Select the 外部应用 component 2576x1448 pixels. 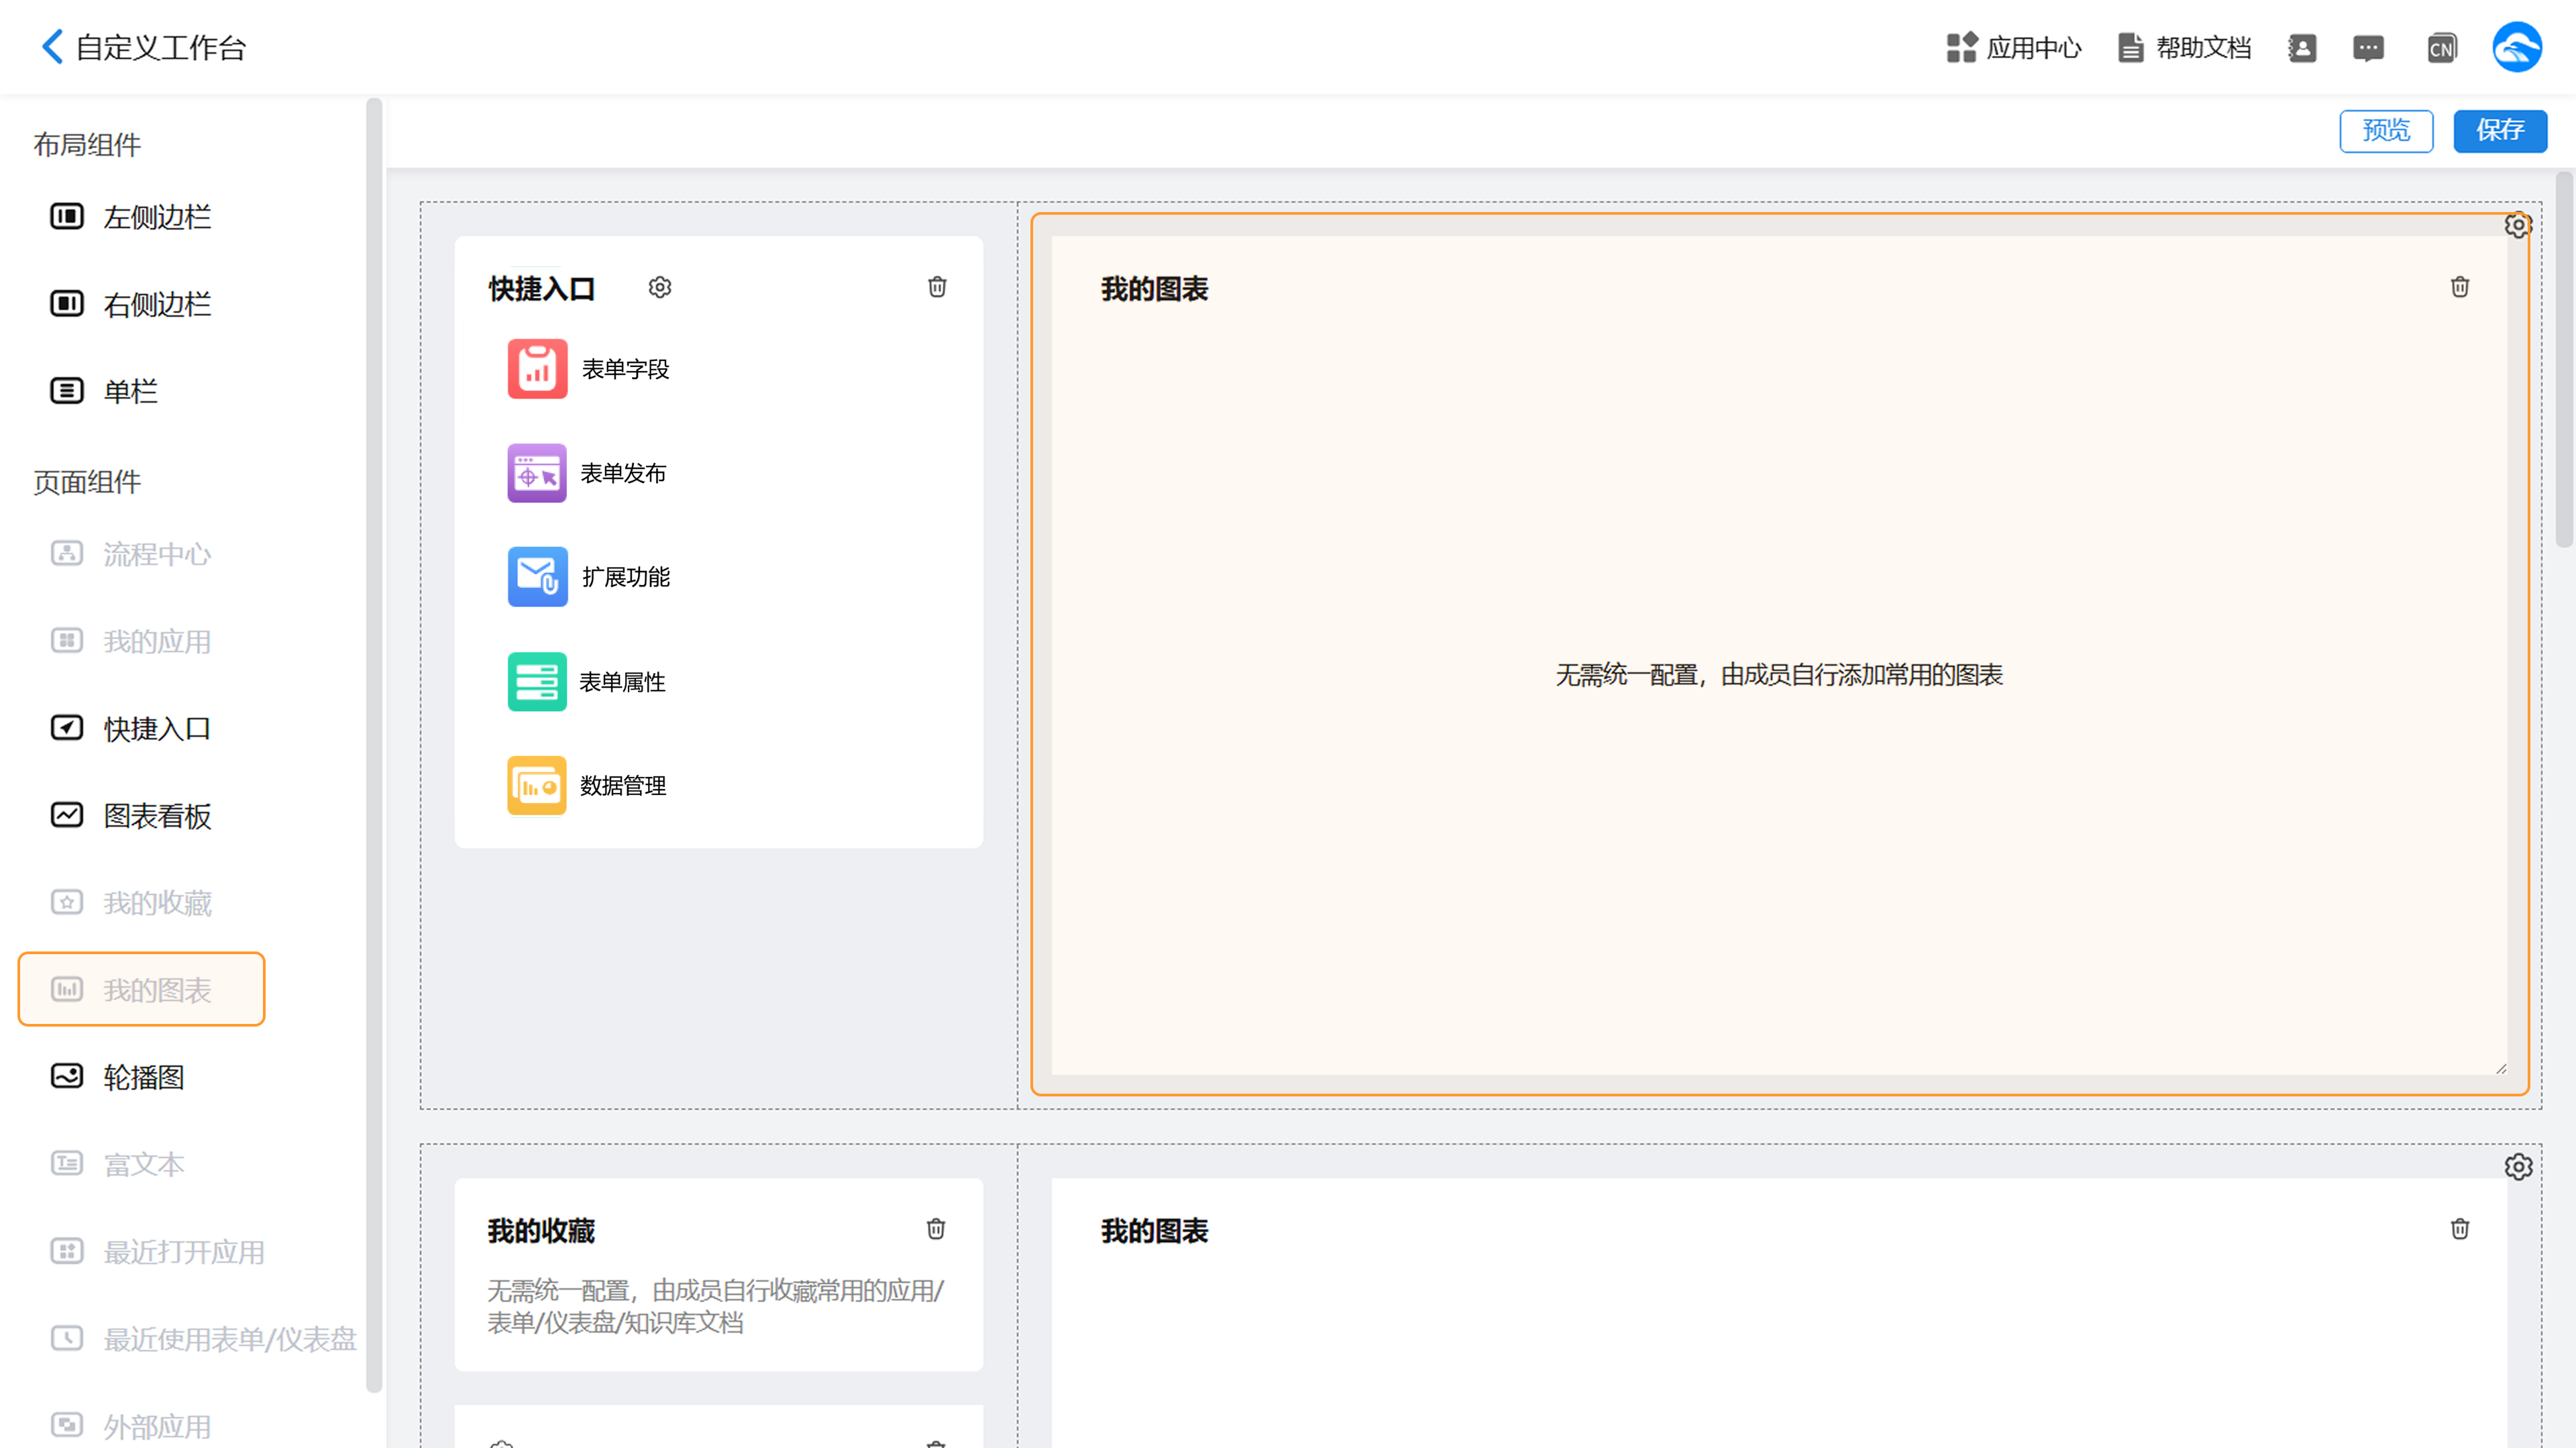(x=130, y=1426)
